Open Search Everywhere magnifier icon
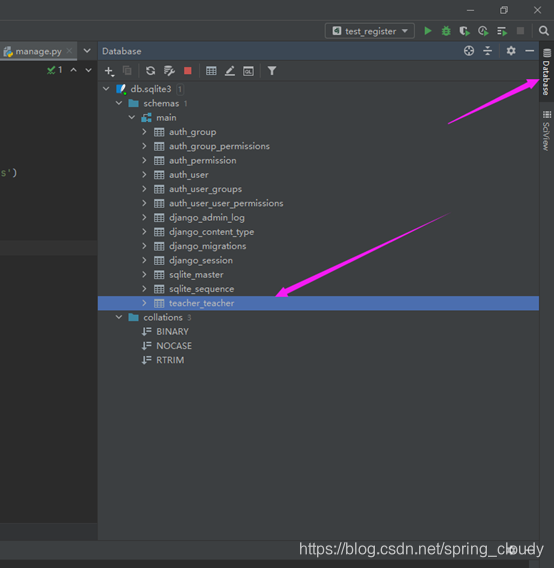Viewport: 554px width, 568px height. (x=543, y=31)
